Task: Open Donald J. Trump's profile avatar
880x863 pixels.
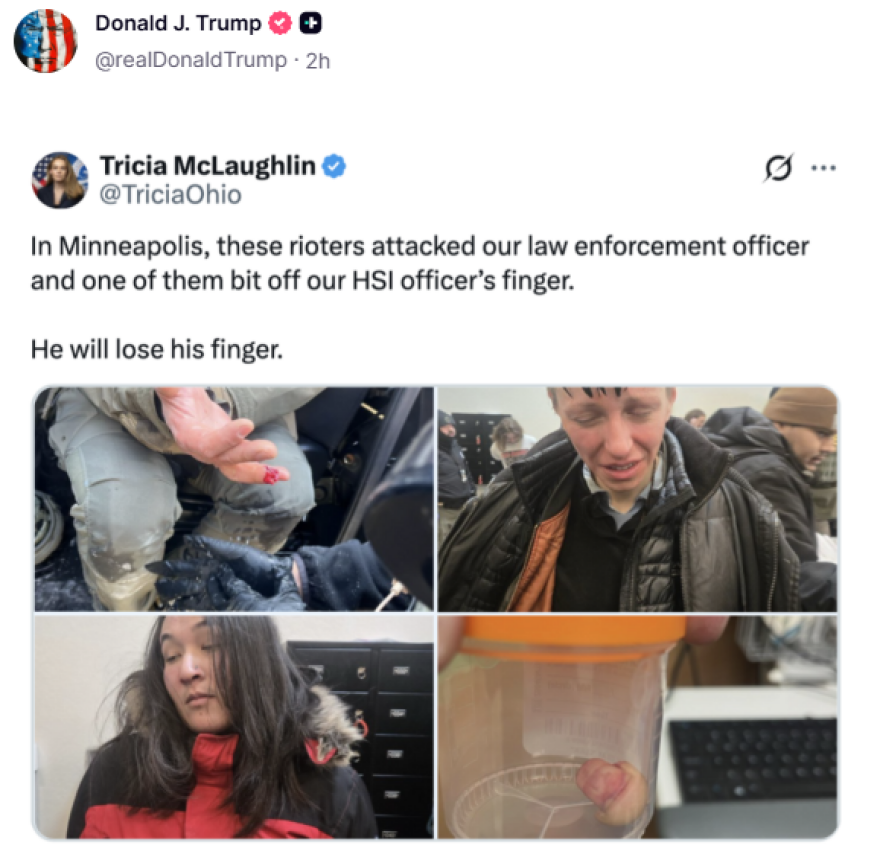Action: 45,41
